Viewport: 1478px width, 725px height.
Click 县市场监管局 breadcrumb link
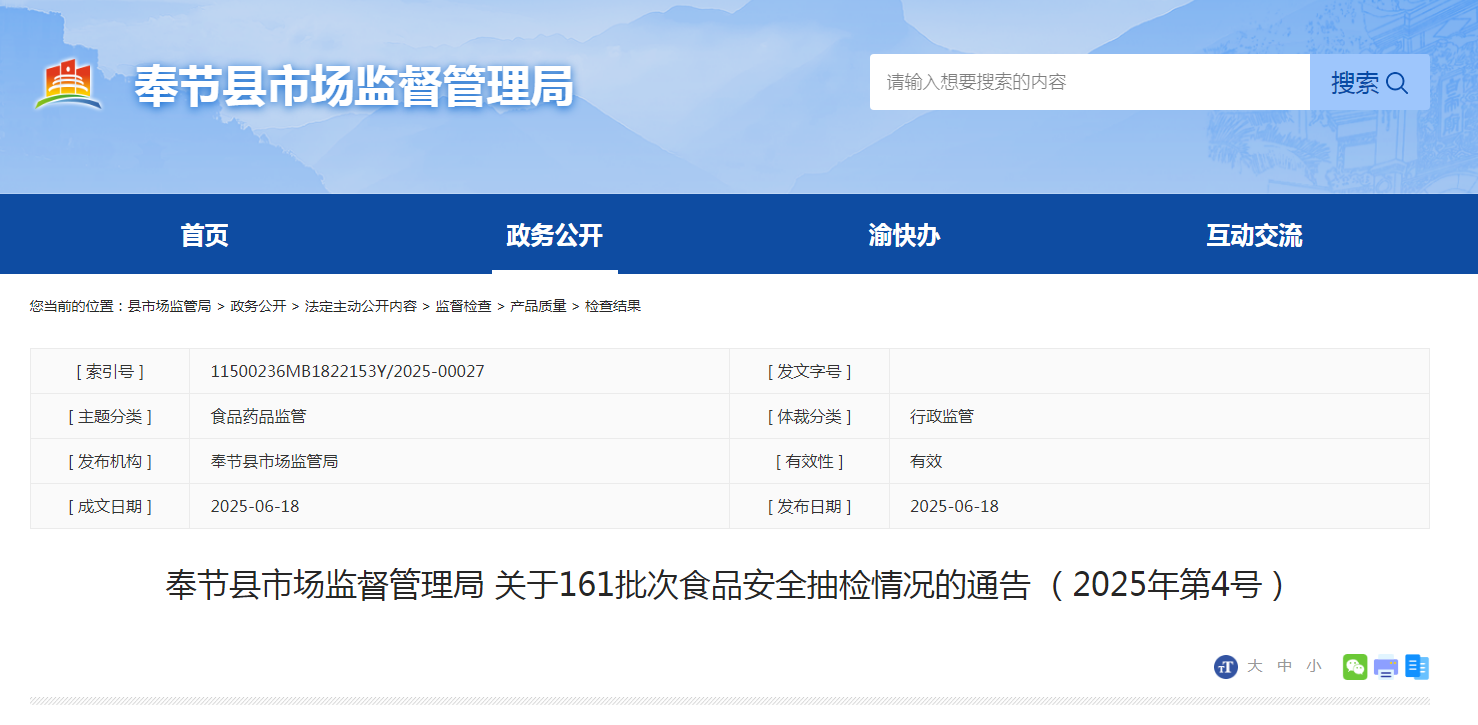click(x=170, y=306)
